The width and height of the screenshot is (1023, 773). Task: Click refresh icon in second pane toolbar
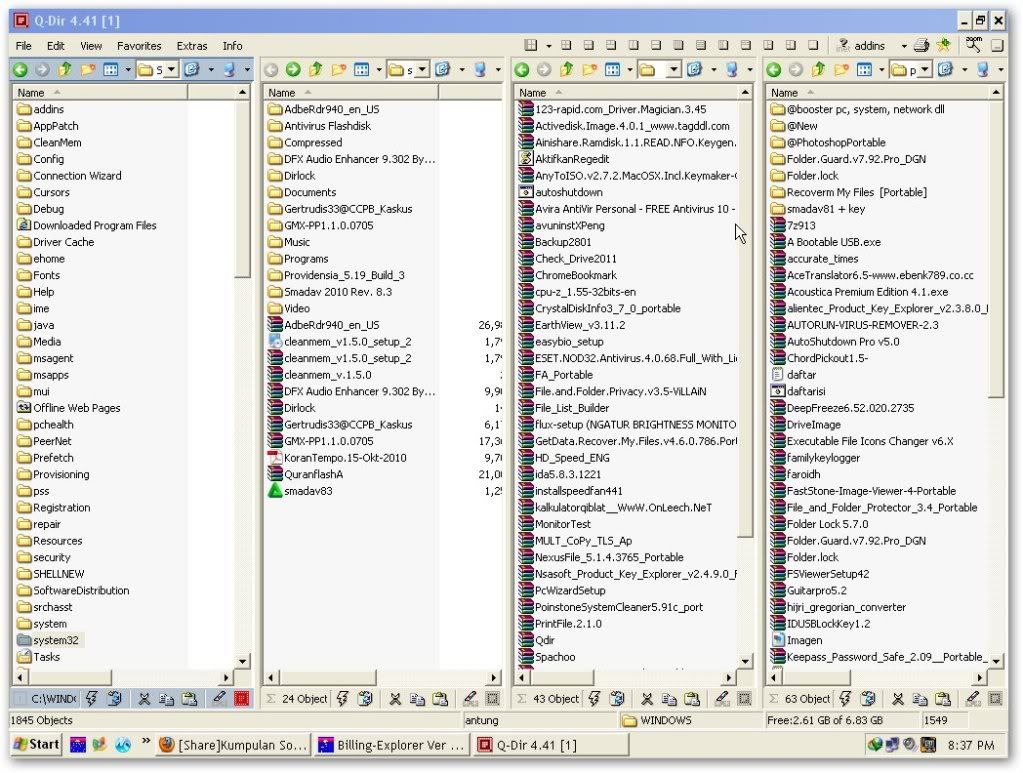point(442,69)
